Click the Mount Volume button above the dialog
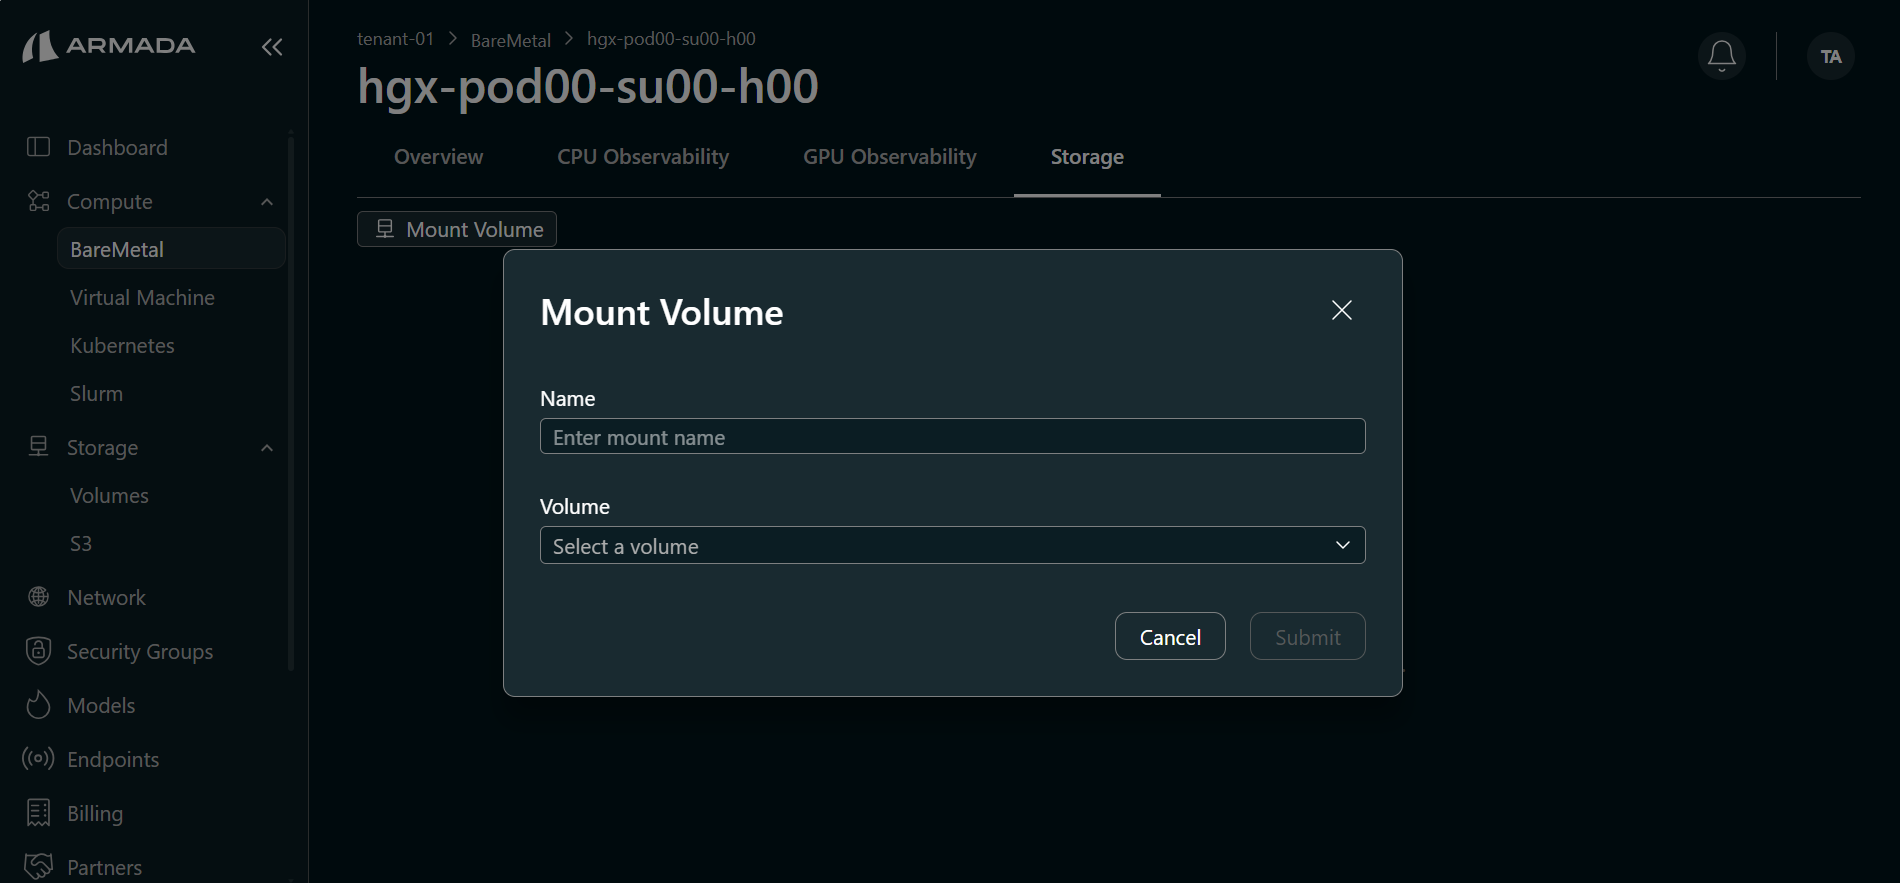The image size is (1900, 883). click(x=457, y=229)
